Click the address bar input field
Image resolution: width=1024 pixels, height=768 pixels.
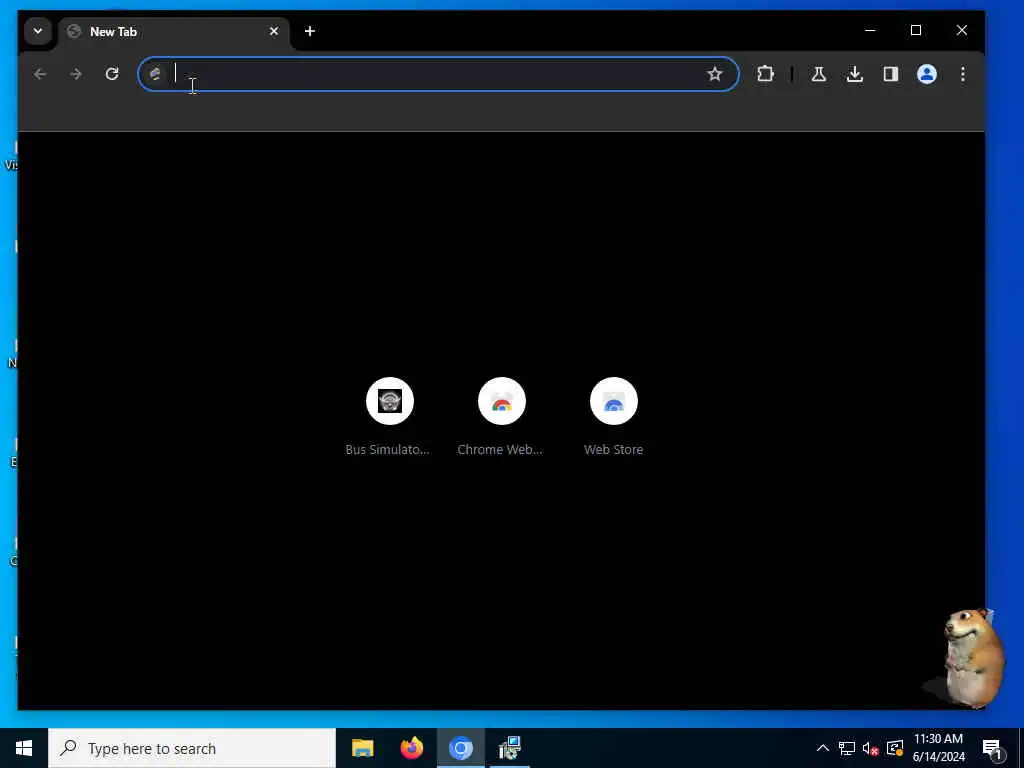tap(438, 74)
